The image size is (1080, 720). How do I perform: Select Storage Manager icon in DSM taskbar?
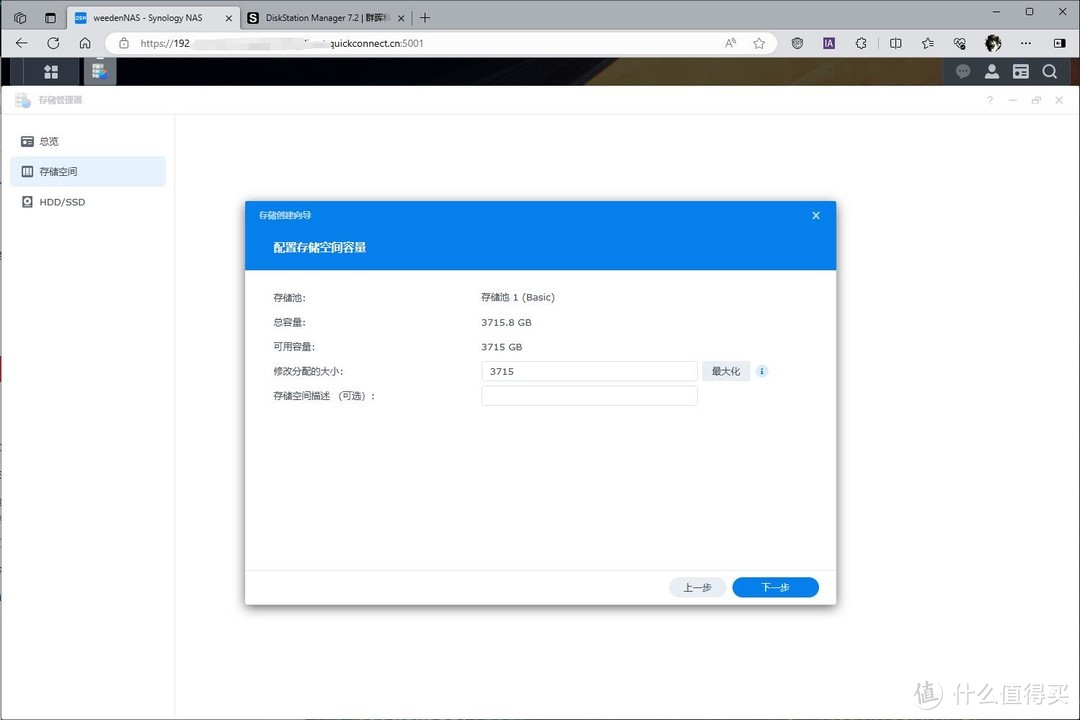click(x=100, y=72)
